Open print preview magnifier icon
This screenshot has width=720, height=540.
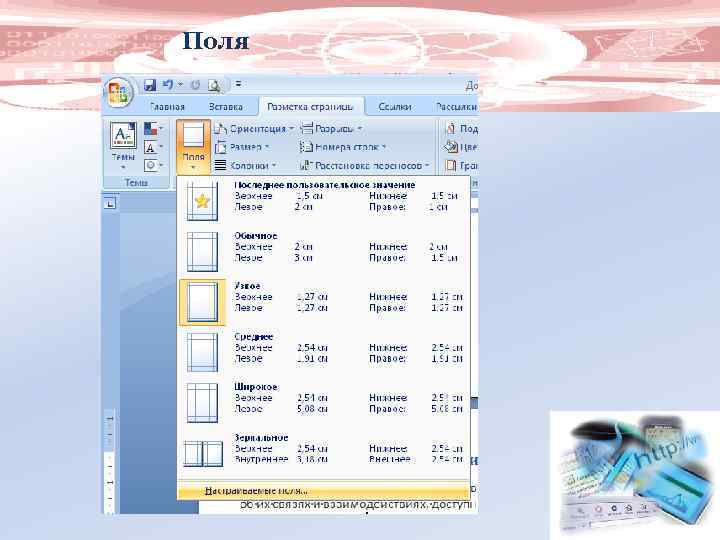[x=214, y=85]
